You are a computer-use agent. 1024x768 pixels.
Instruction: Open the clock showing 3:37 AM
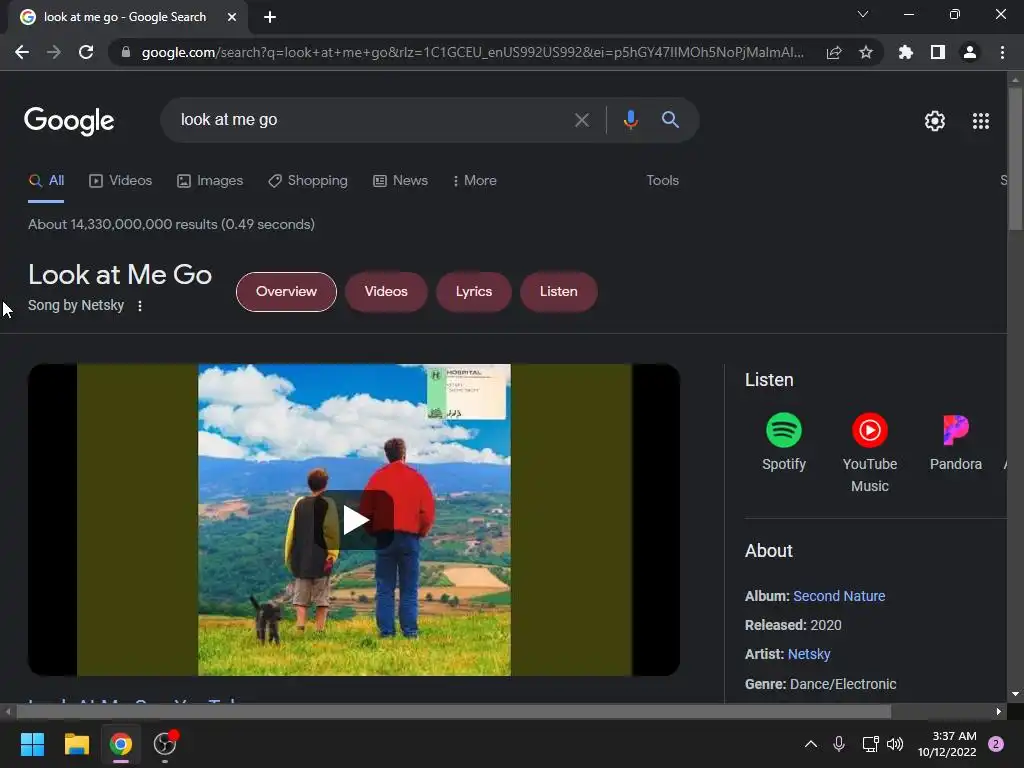[947, 744]
